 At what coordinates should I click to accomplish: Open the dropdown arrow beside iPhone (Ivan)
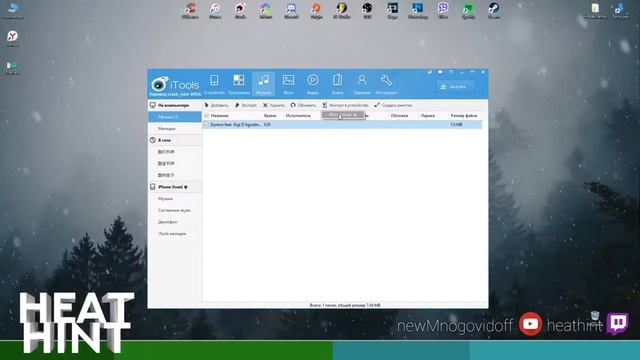186,187
